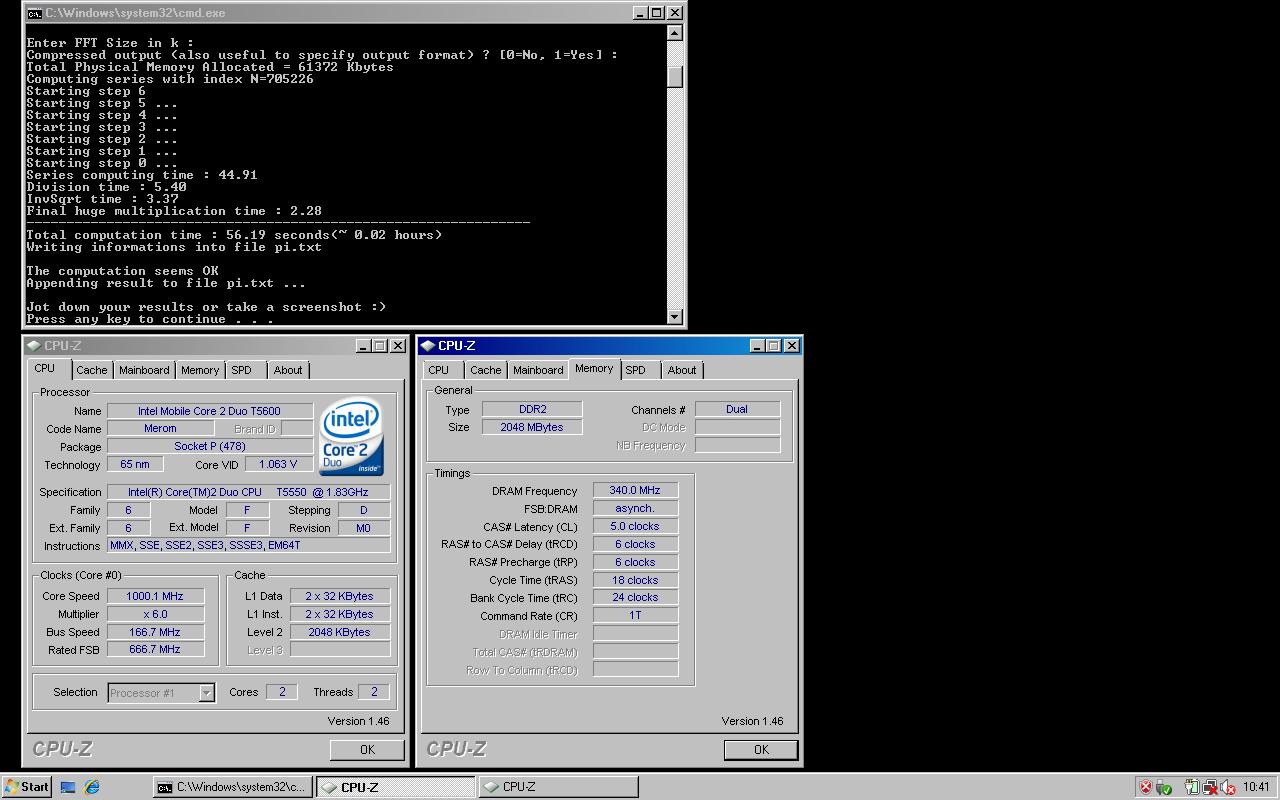
Task: Open Cache tab in left CPU-Z window
Action: tap(91, 370)
